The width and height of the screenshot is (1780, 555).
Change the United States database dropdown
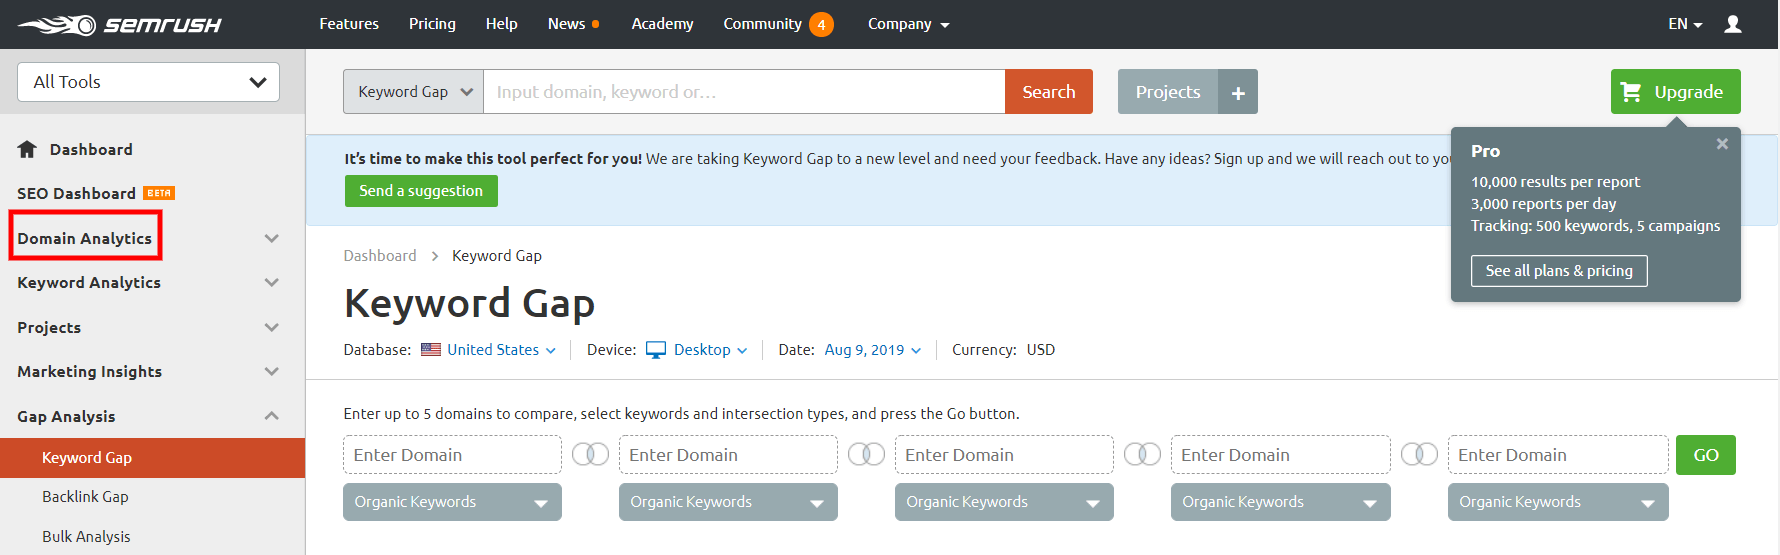point(488,350)
